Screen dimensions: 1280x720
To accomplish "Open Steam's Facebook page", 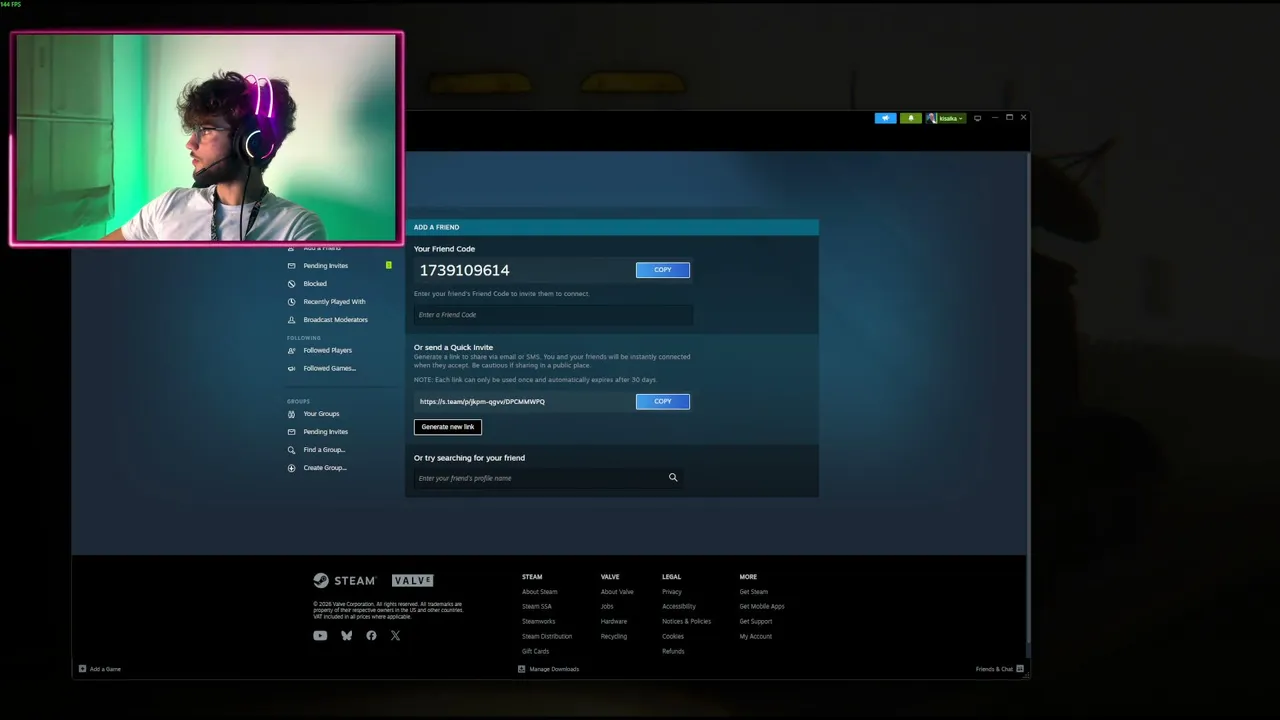I will click(371, 636).
